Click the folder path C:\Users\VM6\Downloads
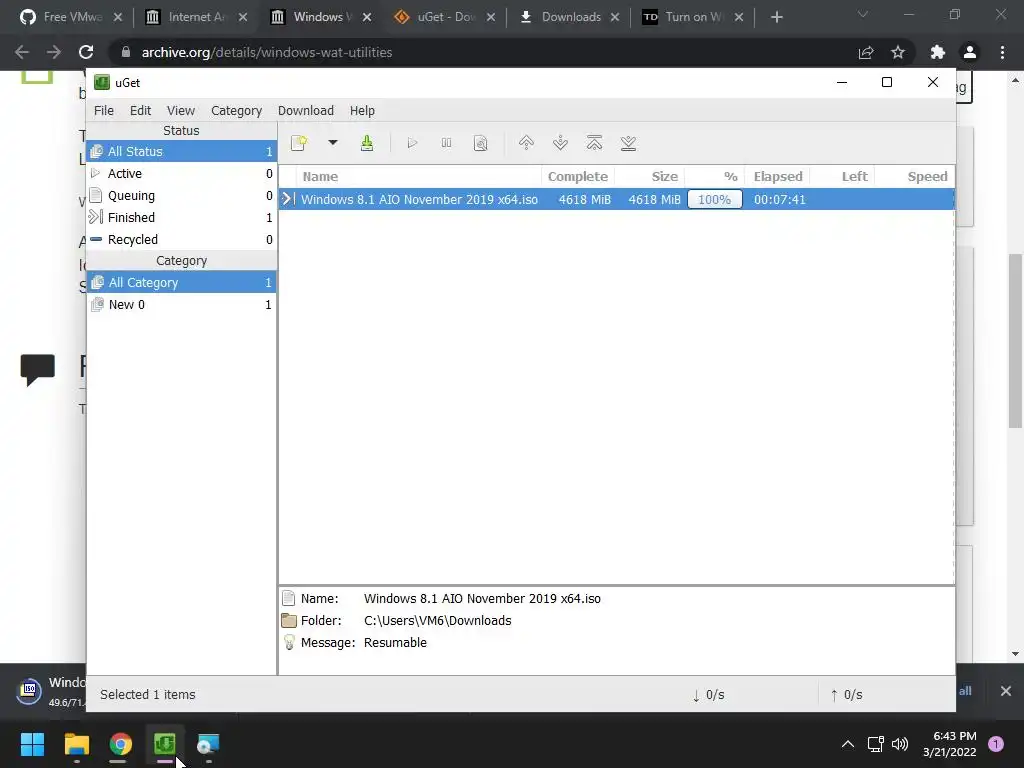The width and height of the screenshot is (1024, 768). pos(438,621)
